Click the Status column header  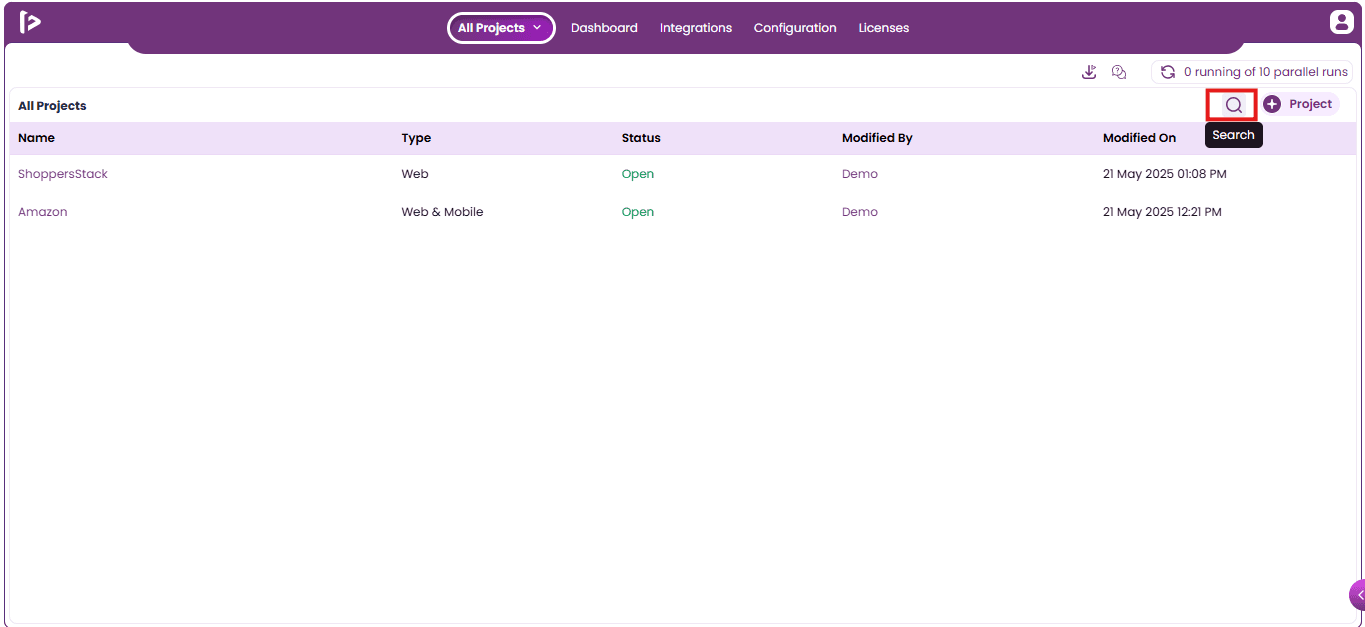point(641,138)
